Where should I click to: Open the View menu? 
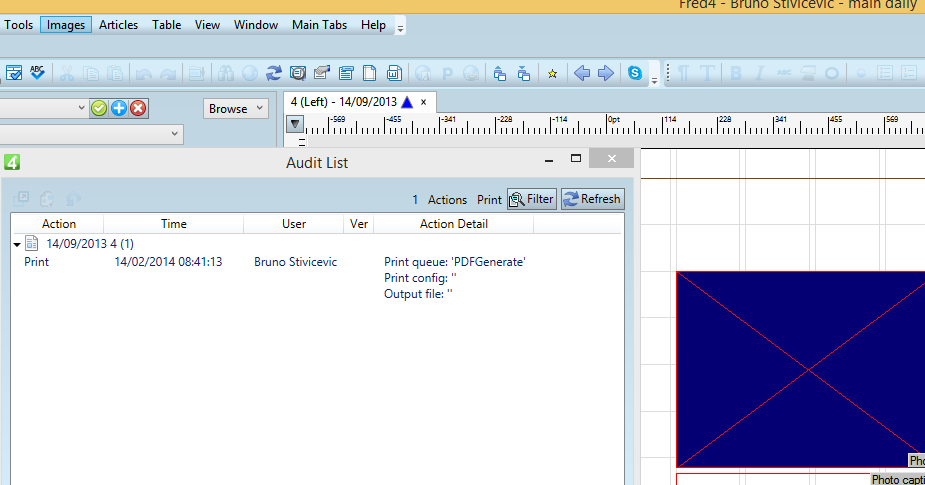(207, 25)
